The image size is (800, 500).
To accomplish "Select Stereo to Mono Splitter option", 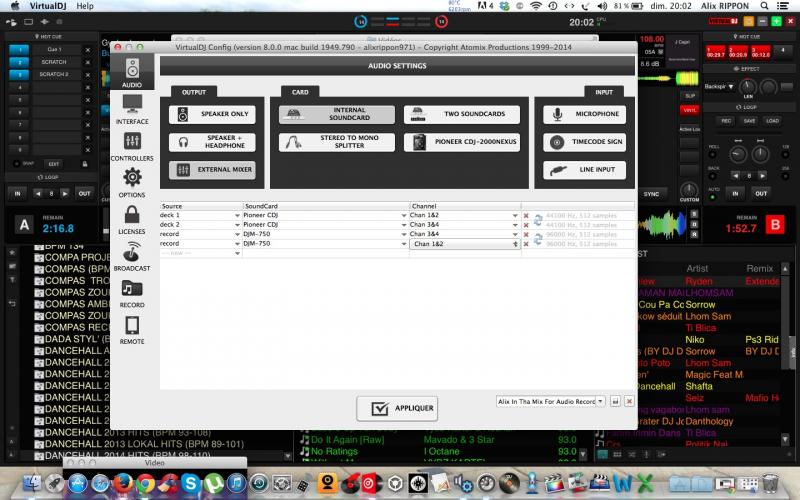I will click(x=337, y=142).
